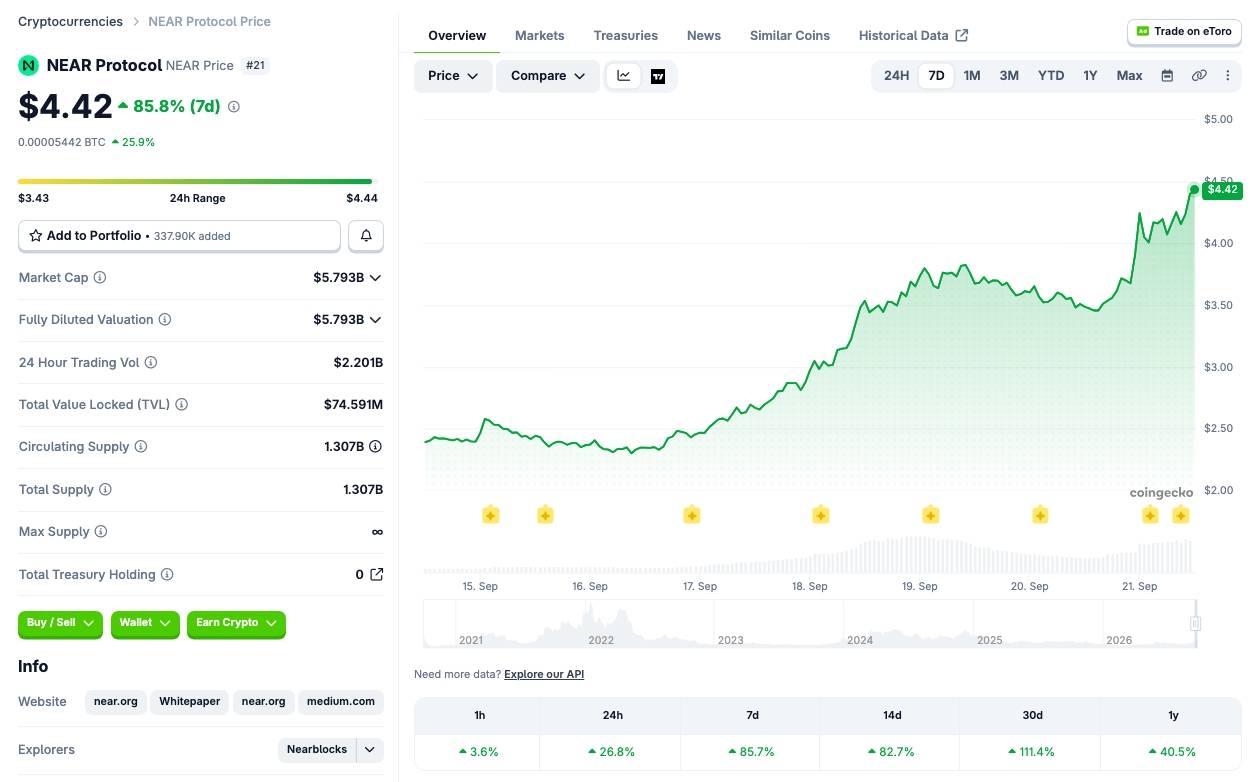Click the news marker under 19. Sep
The image size is (1252, 782).
click(931, 515)
